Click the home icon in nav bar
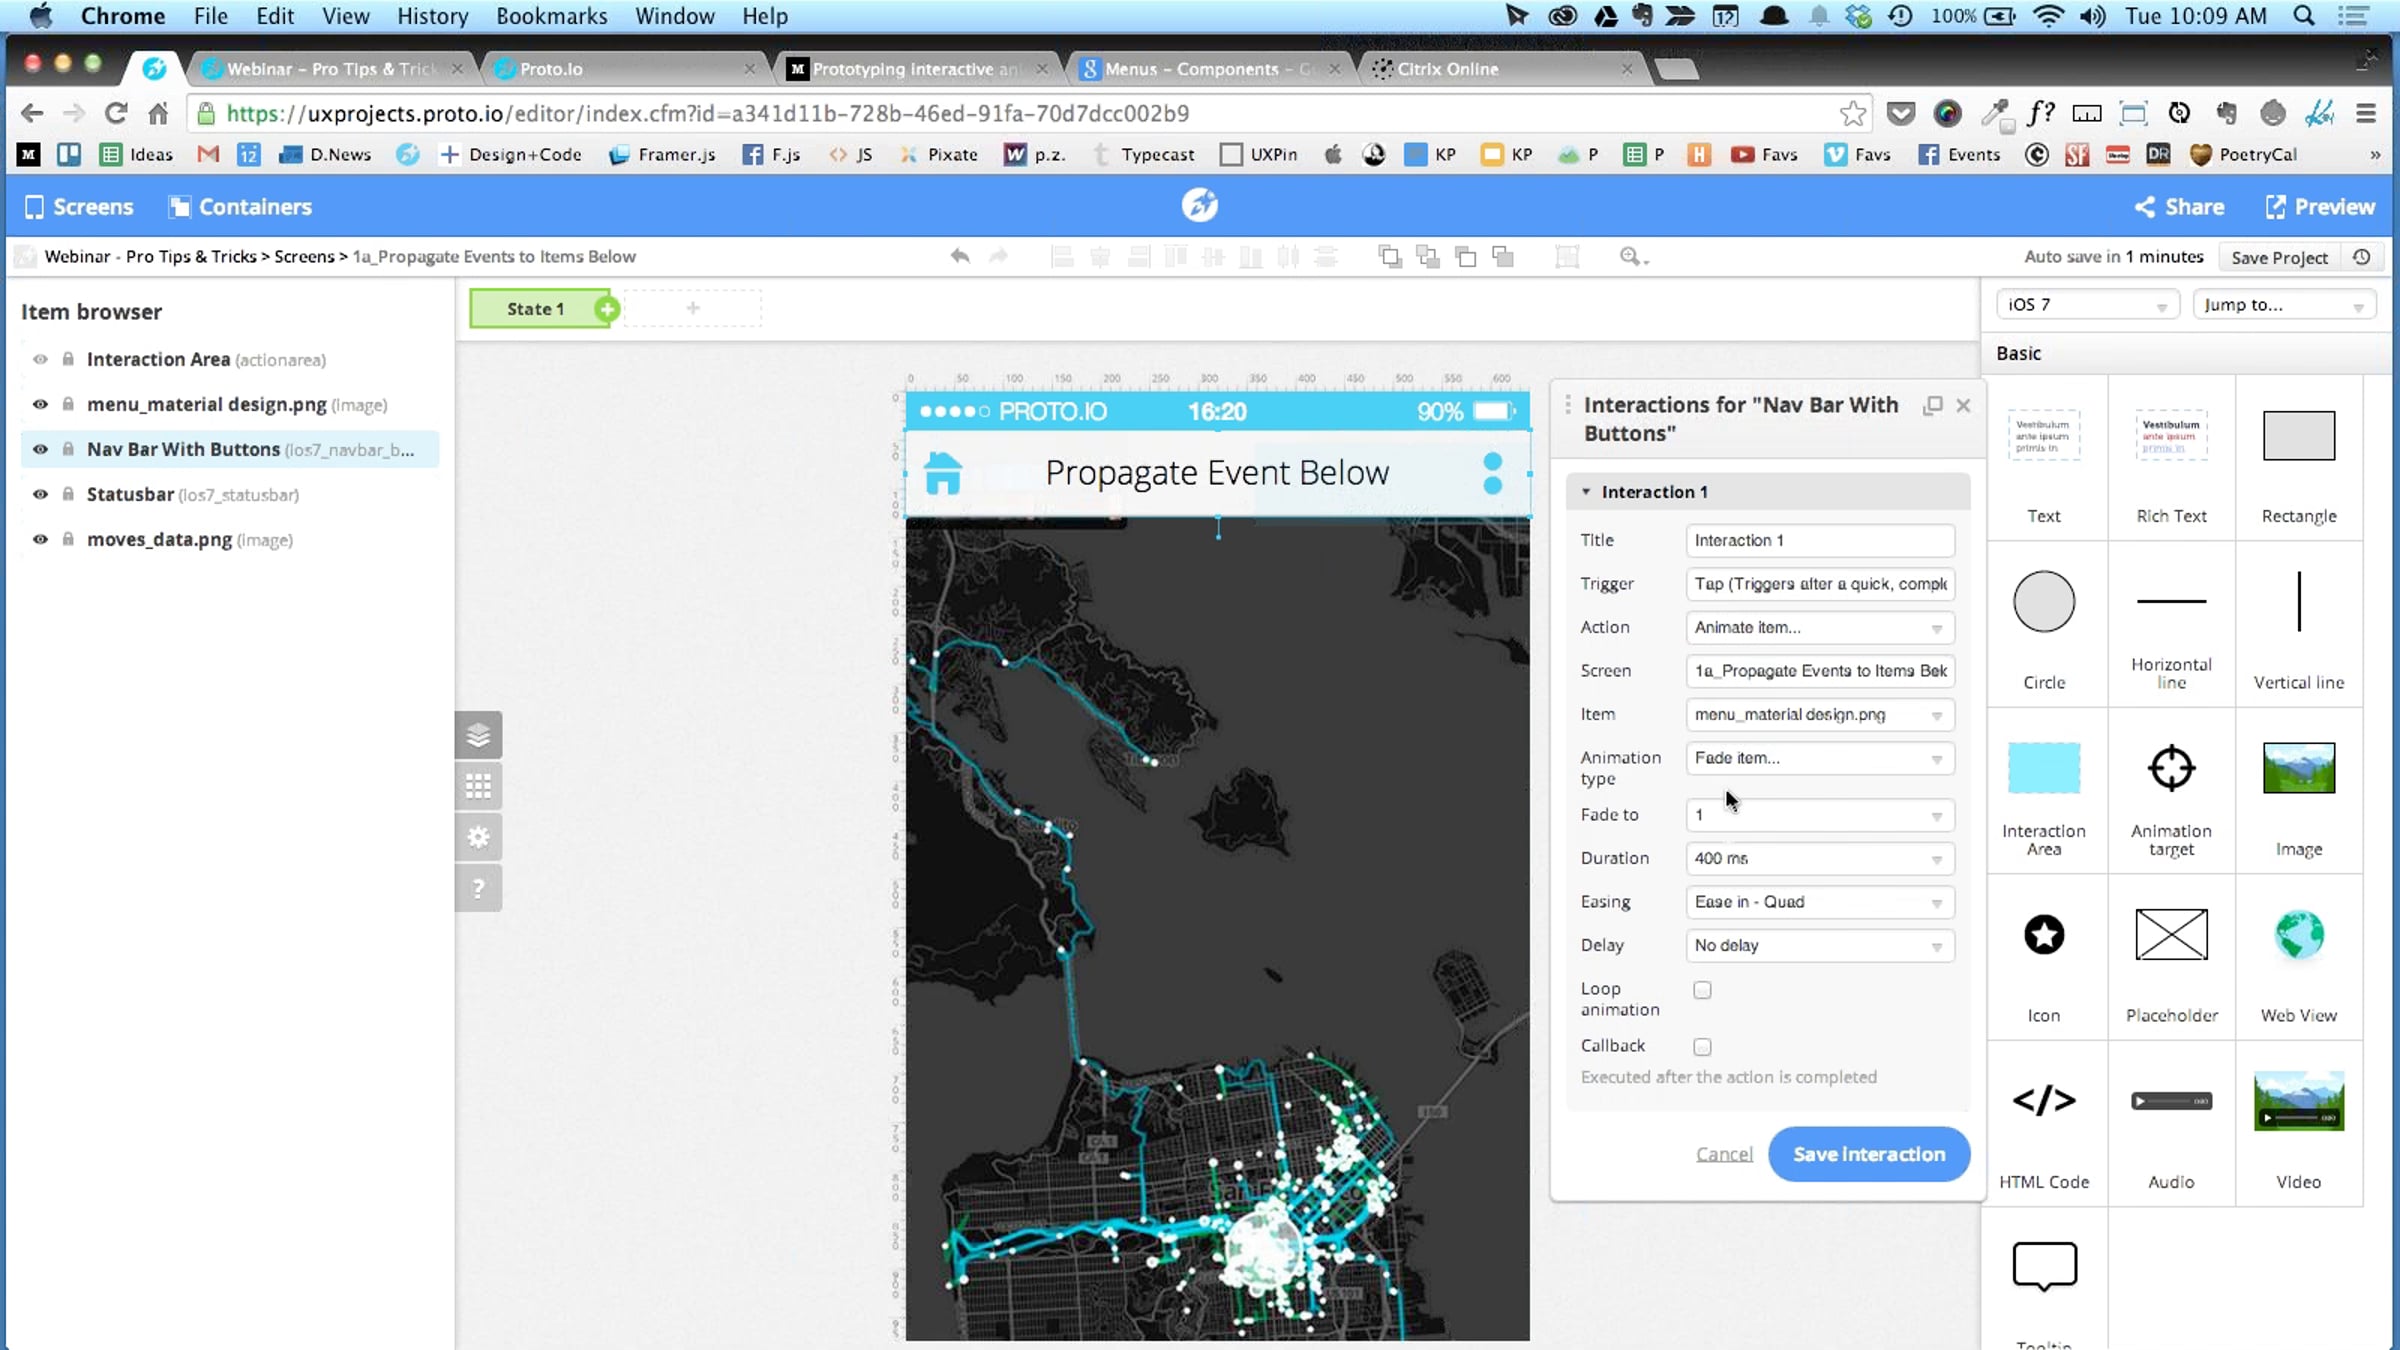This screenshot has height=1350, width=2400. [x=942, y=473]
